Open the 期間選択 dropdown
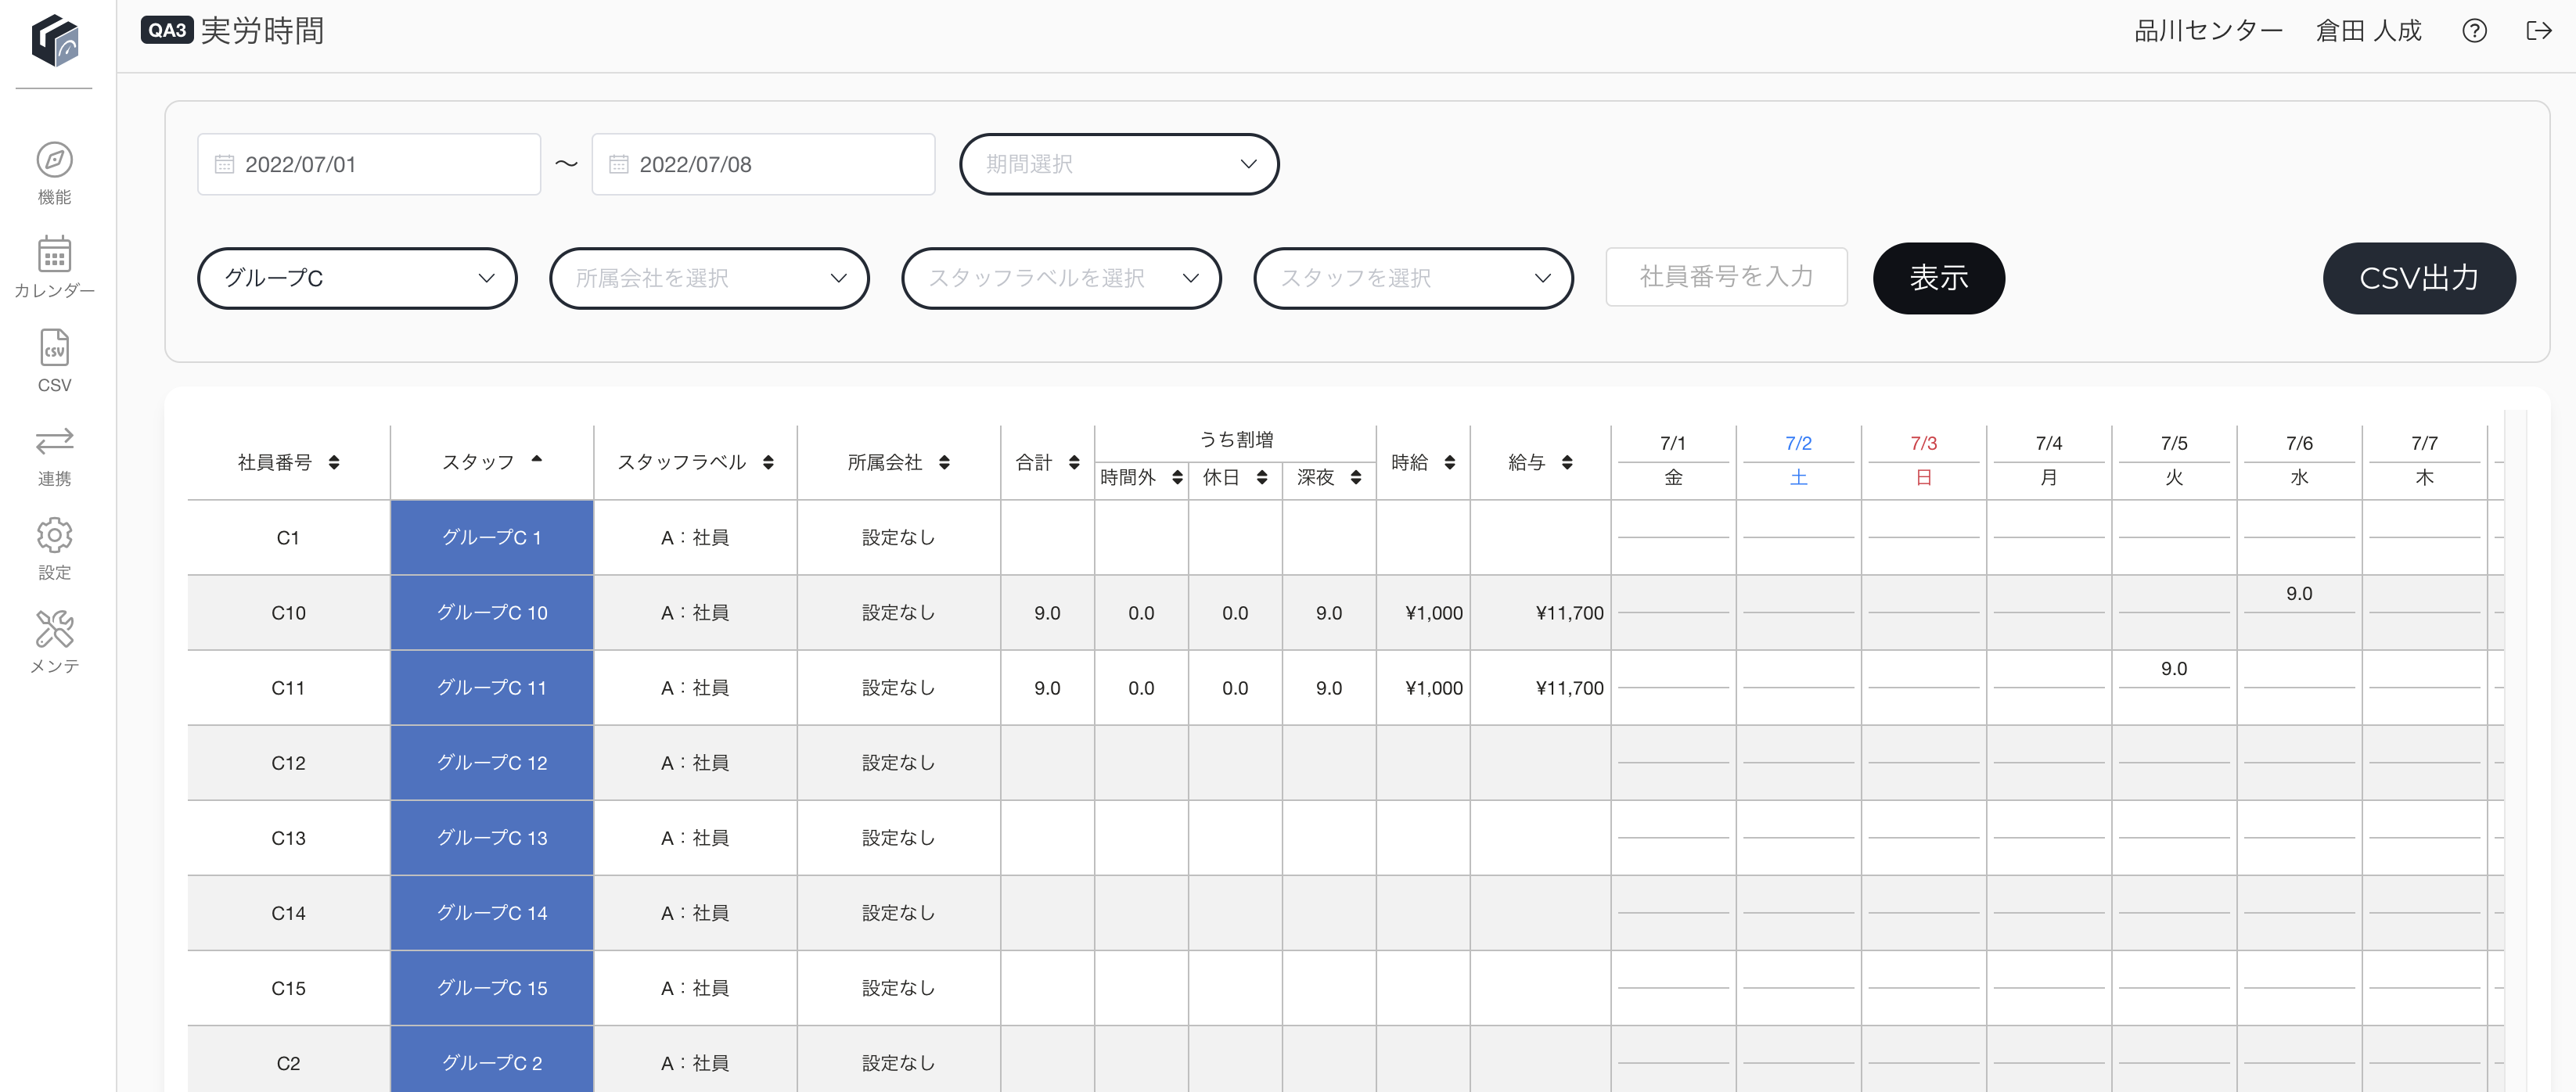The image size is (2576, 1092). coord(1119,164)
